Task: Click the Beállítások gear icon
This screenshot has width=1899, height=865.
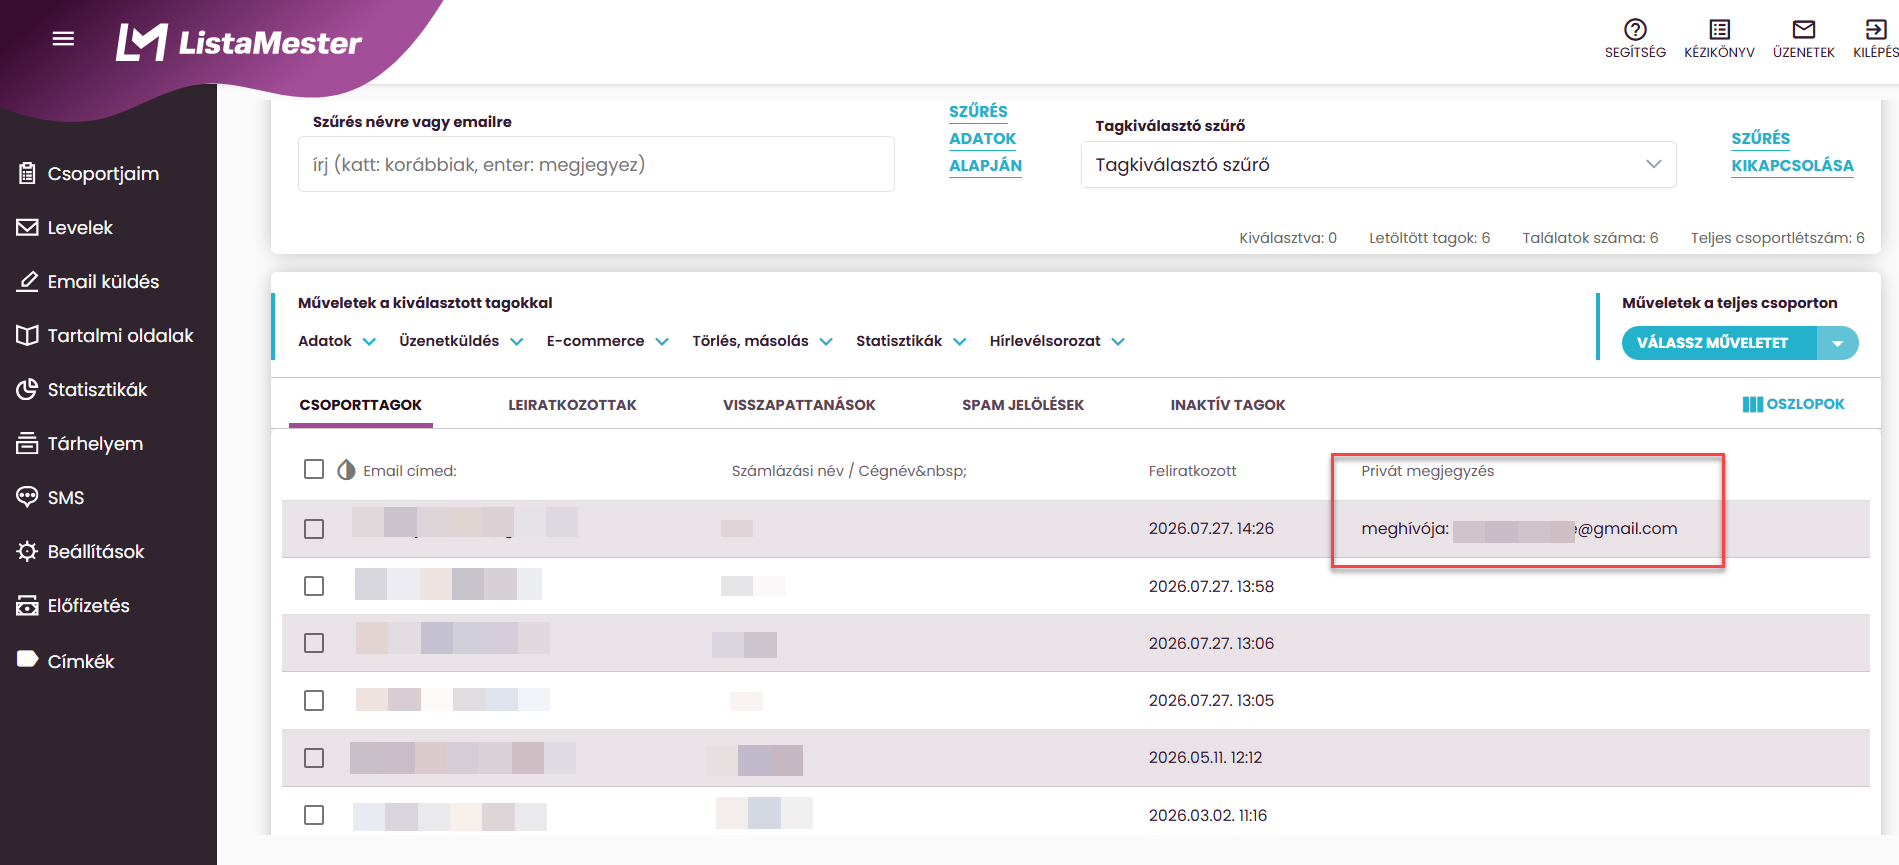Action: point(27,551)
